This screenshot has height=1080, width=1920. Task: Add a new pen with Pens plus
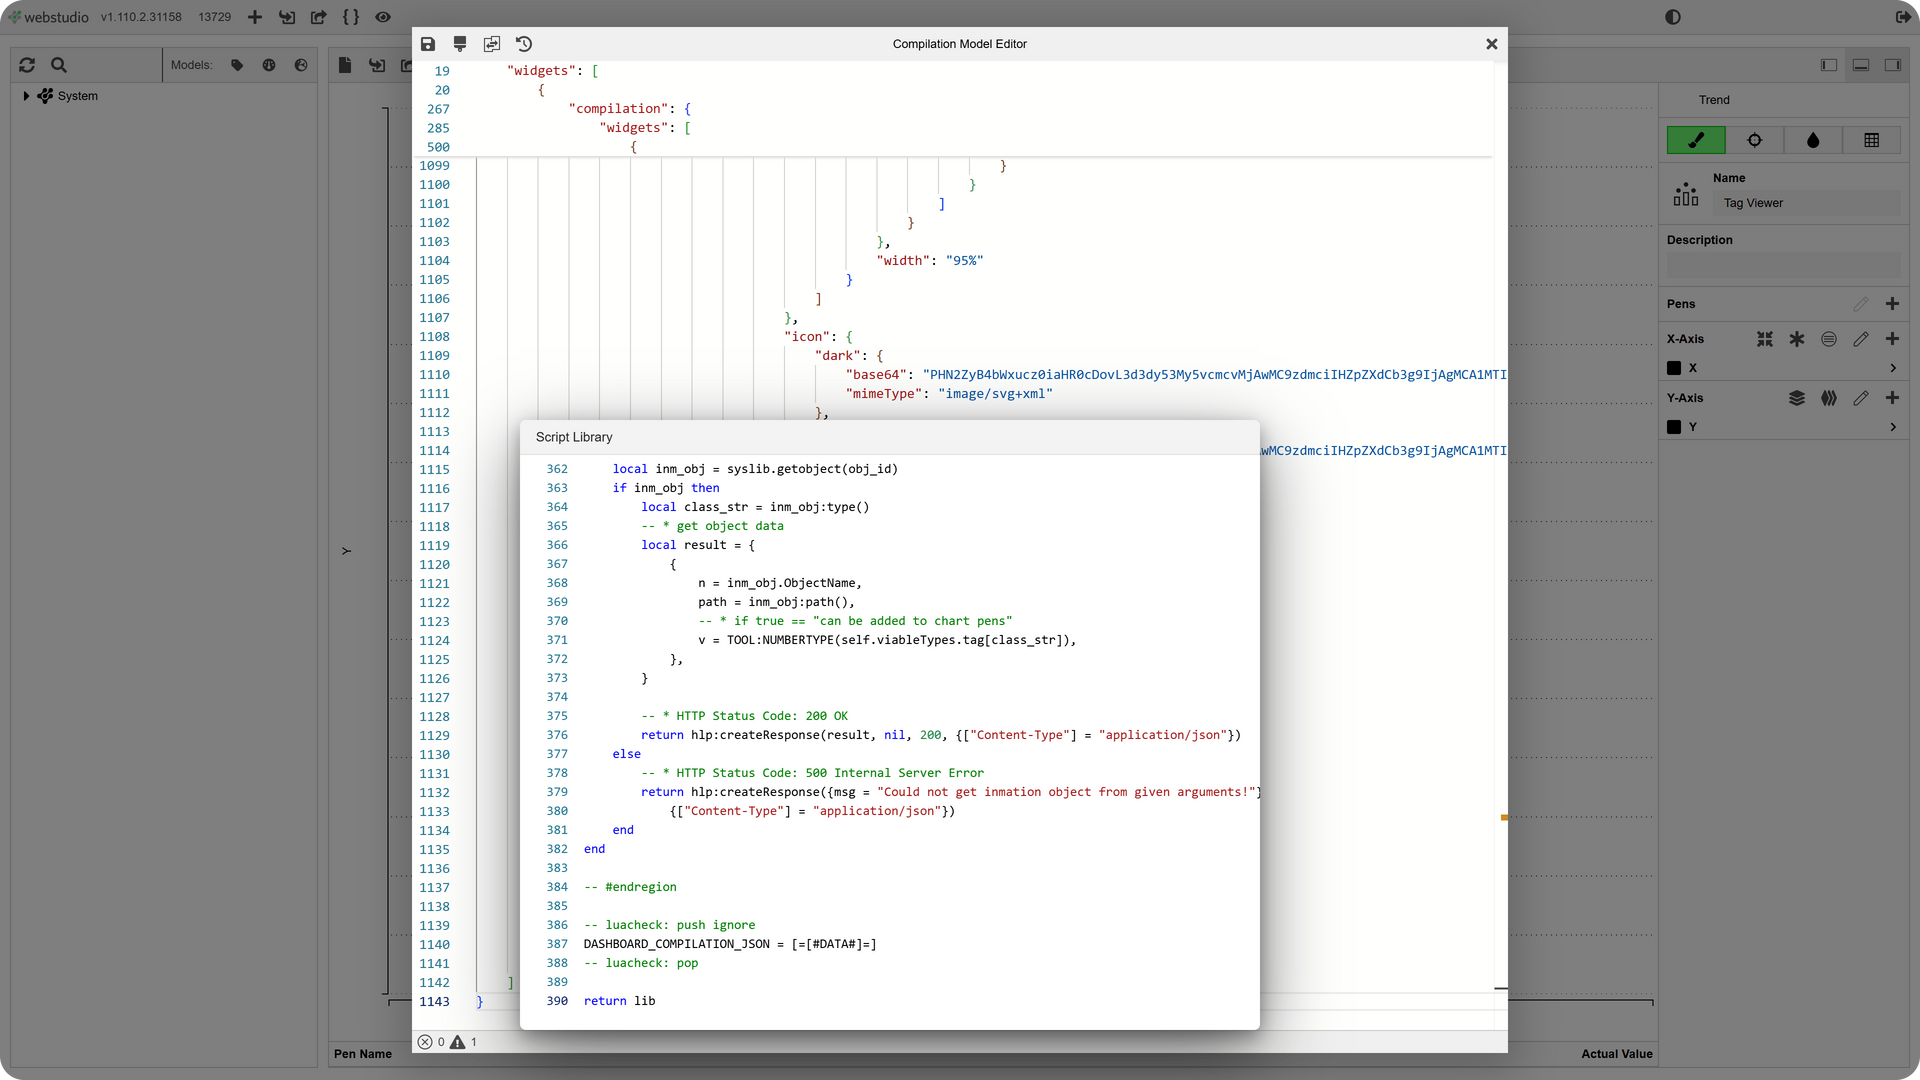(1892, 304)
